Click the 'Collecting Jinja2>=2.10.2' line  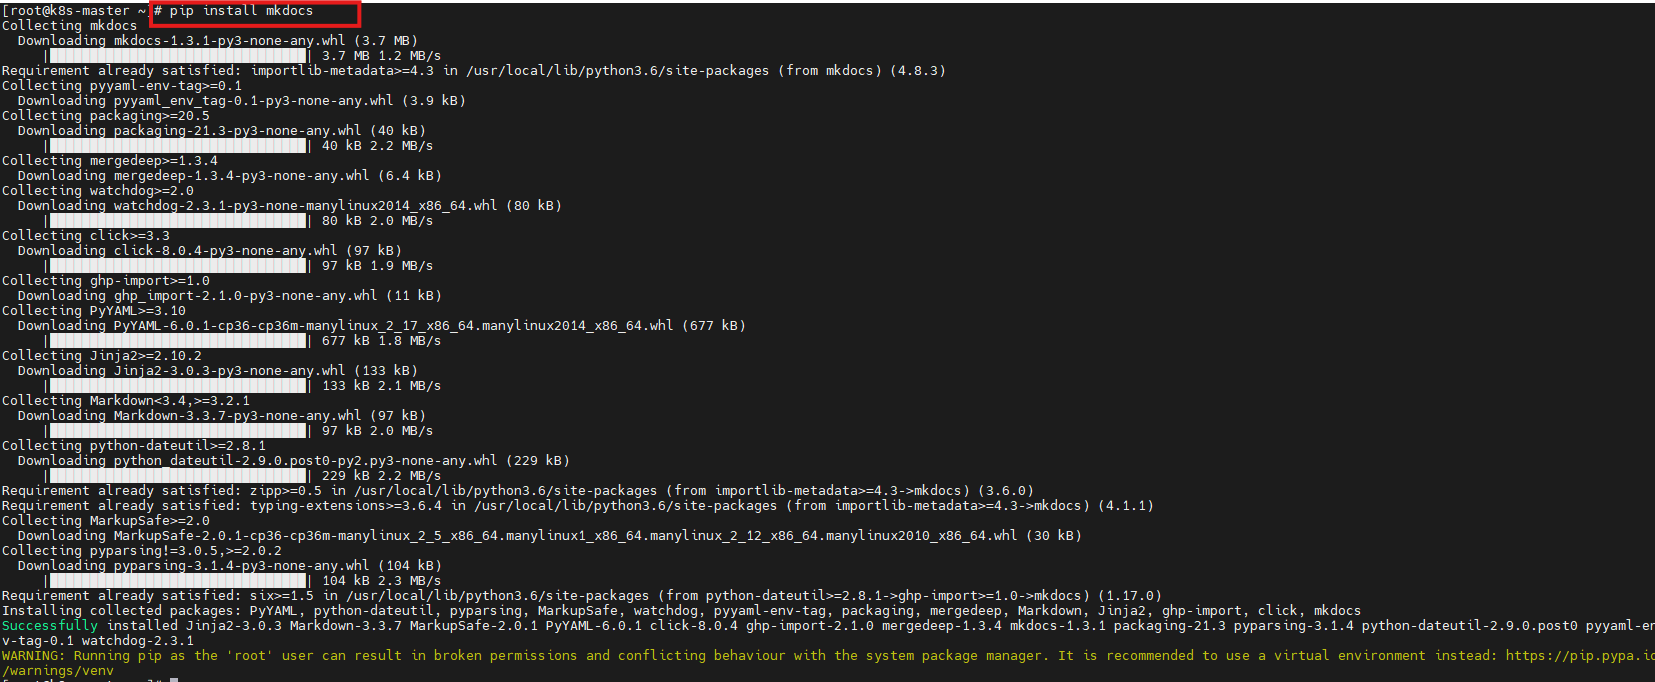click(x=102, y=356)
